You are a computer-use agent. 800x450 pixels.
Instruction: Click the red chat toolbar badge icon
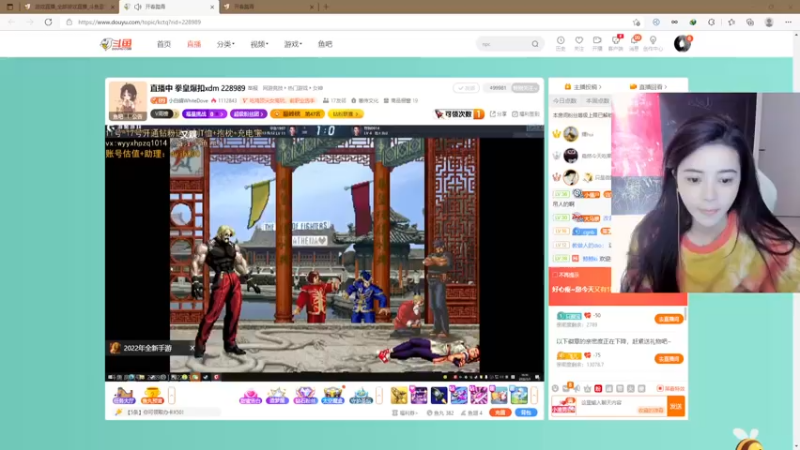(x=598, y=389)
